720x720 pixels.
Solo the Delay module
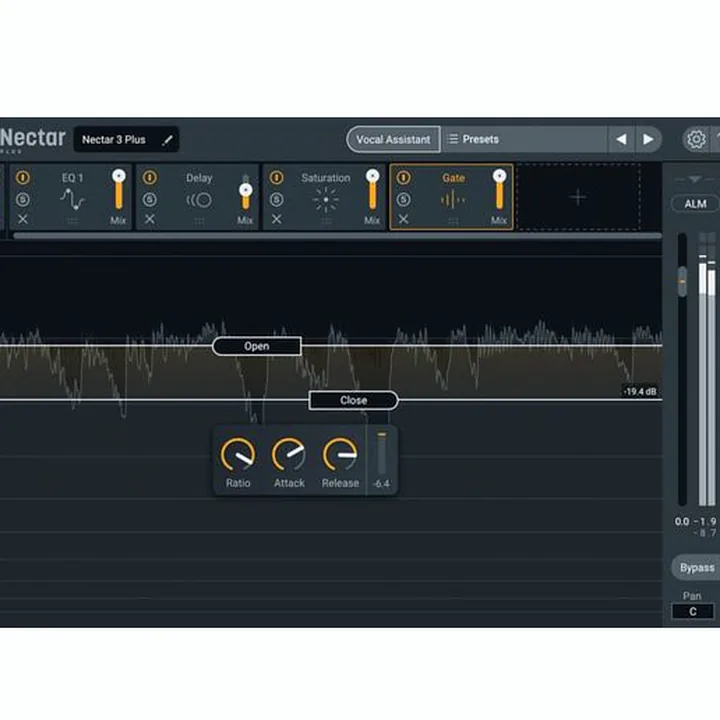click(149, 199)
